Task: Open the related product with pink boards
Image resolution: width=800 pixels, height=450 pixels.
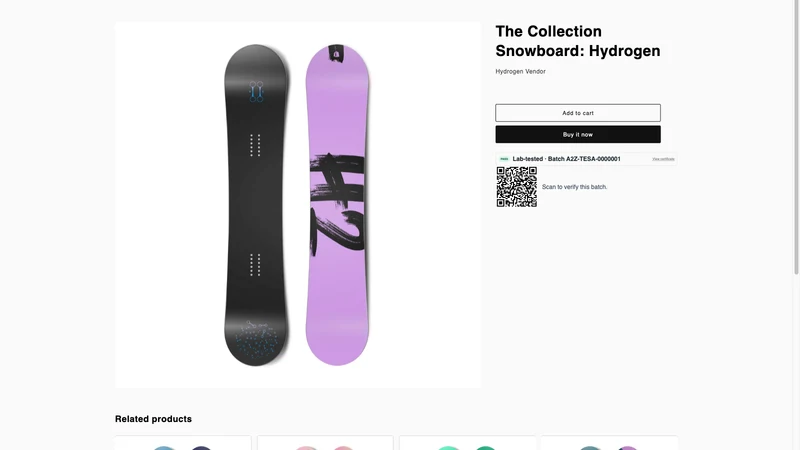Action: tap(325, 443)
